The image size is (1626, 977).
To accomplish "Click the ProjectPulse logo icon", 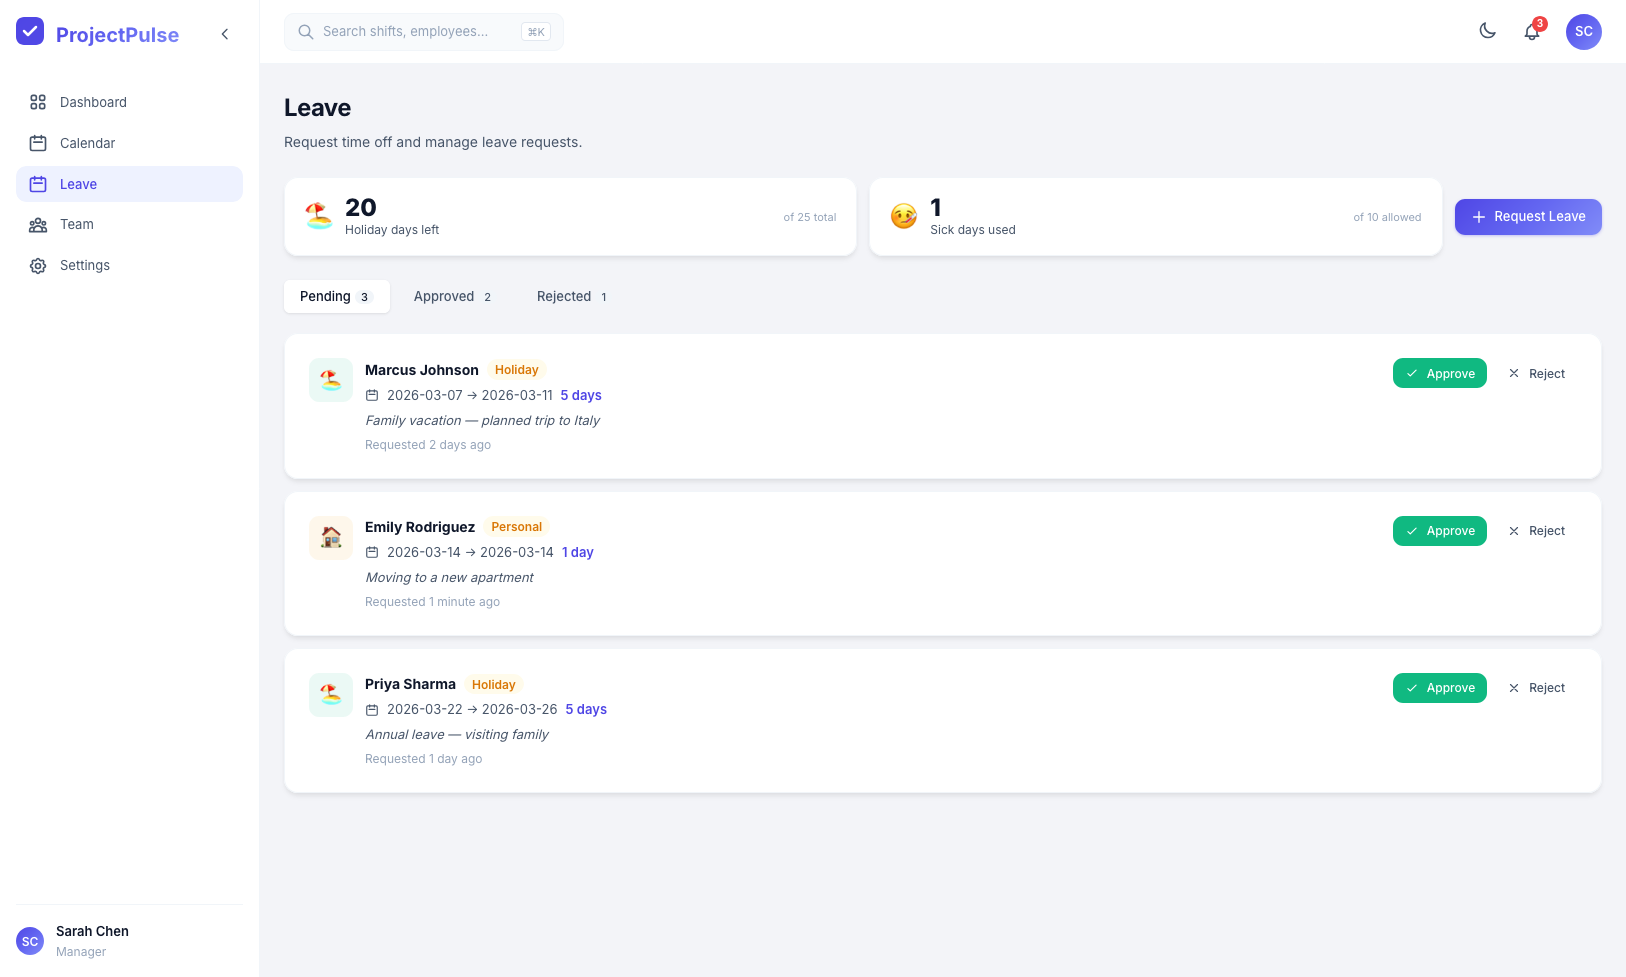I will [x=30, y=32].
